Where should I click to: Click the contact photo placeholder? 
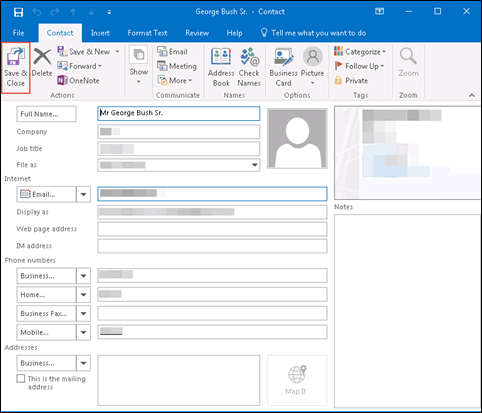coord(297,138)
